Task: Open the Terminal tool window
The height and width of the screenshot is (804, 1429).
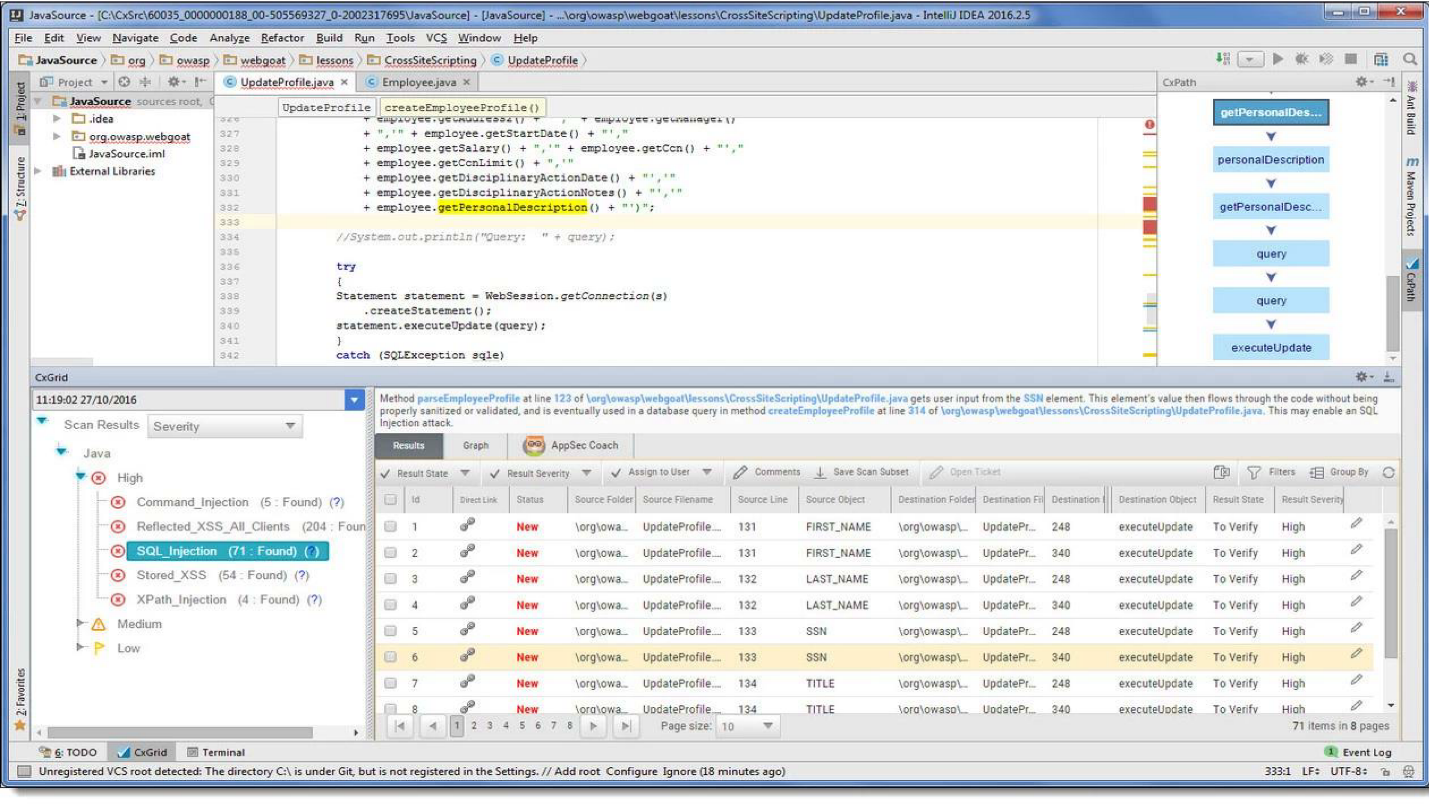Action: coord(216,752)
